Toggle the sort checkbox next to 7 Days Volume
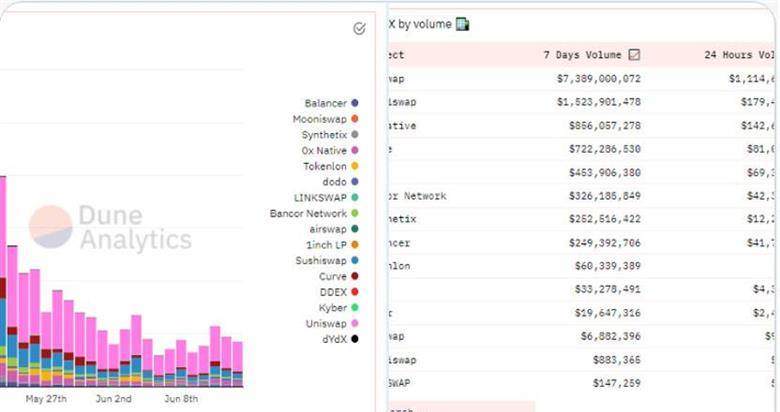780x412 pixels. tap(634, 55)
